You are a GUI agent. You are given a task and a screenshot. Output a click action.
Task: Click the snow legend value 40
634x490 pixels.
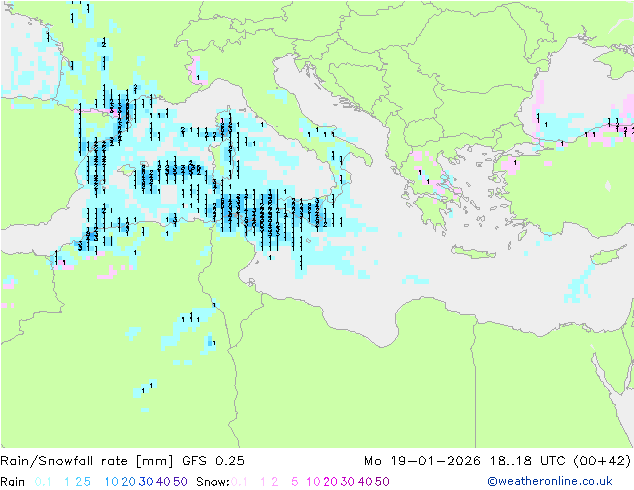[365, 482]
